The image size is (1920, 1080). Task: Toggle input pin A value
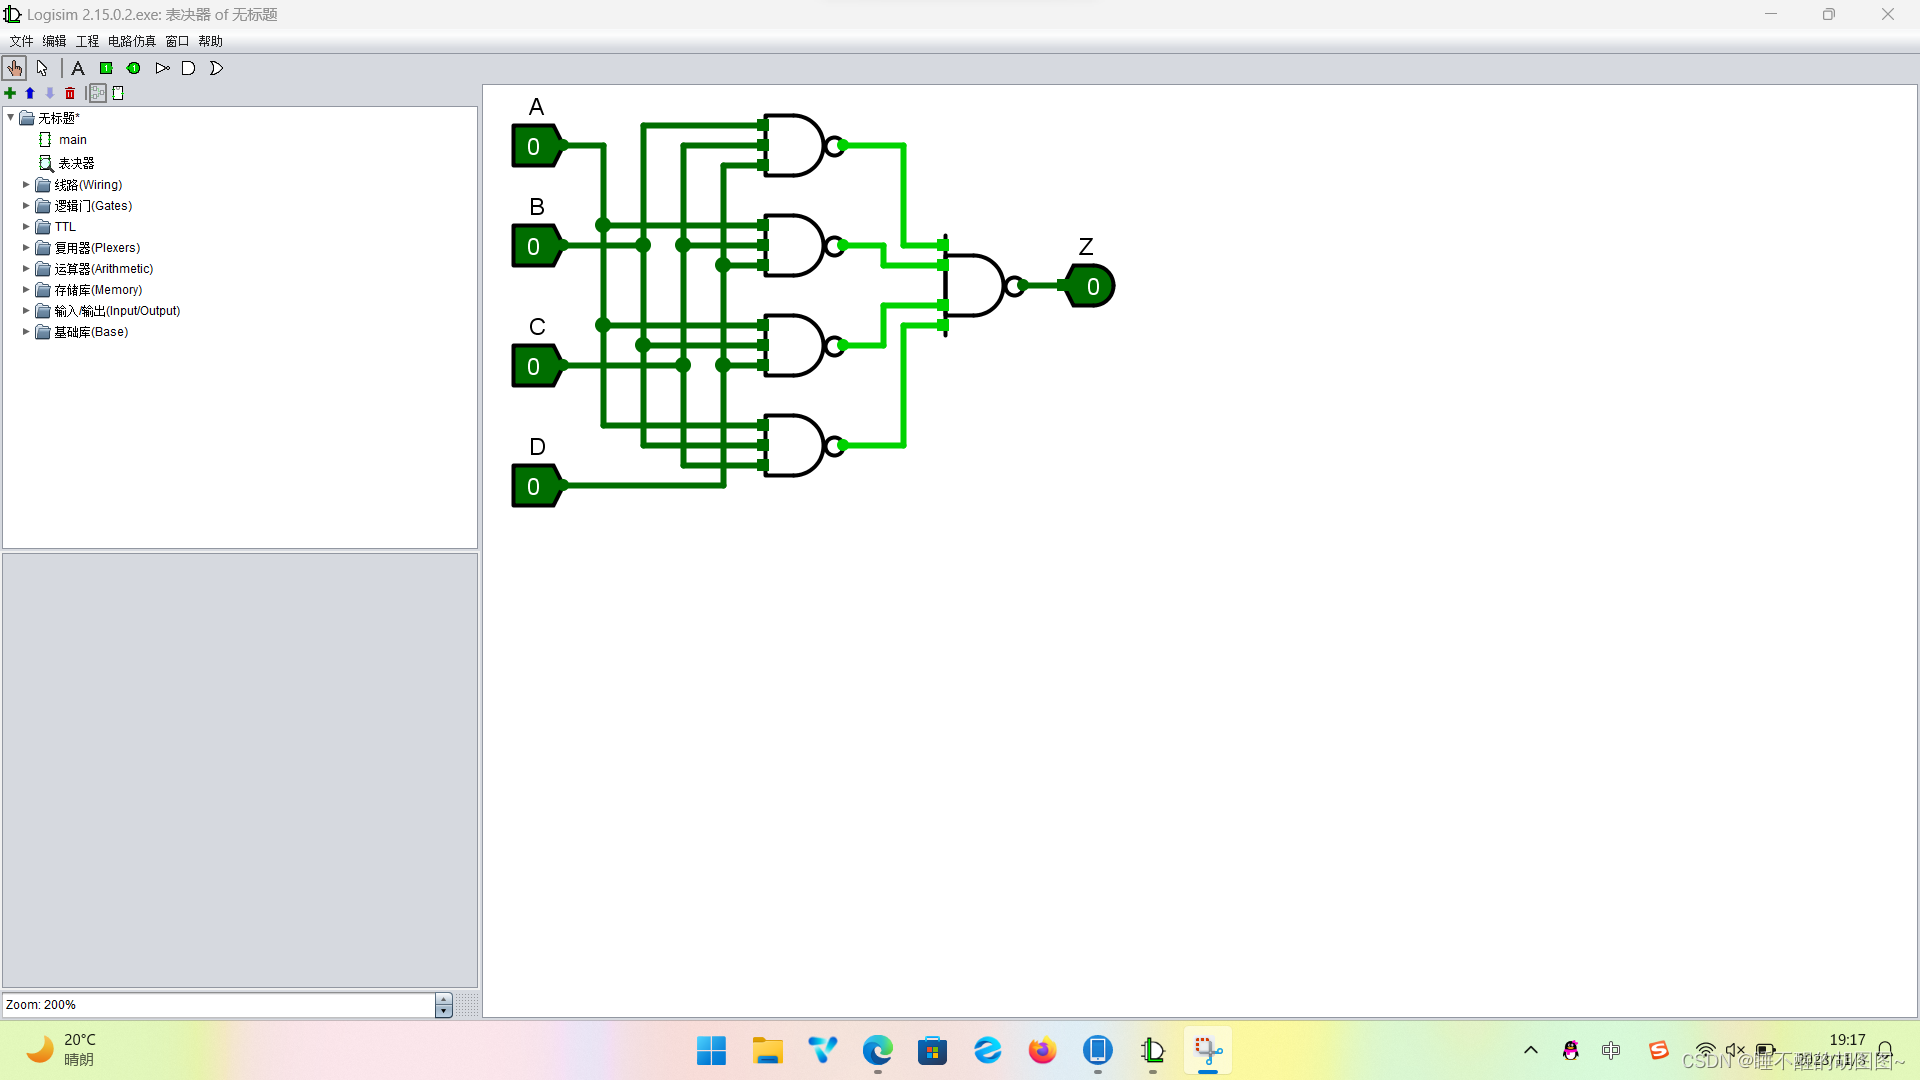[533, 147]
